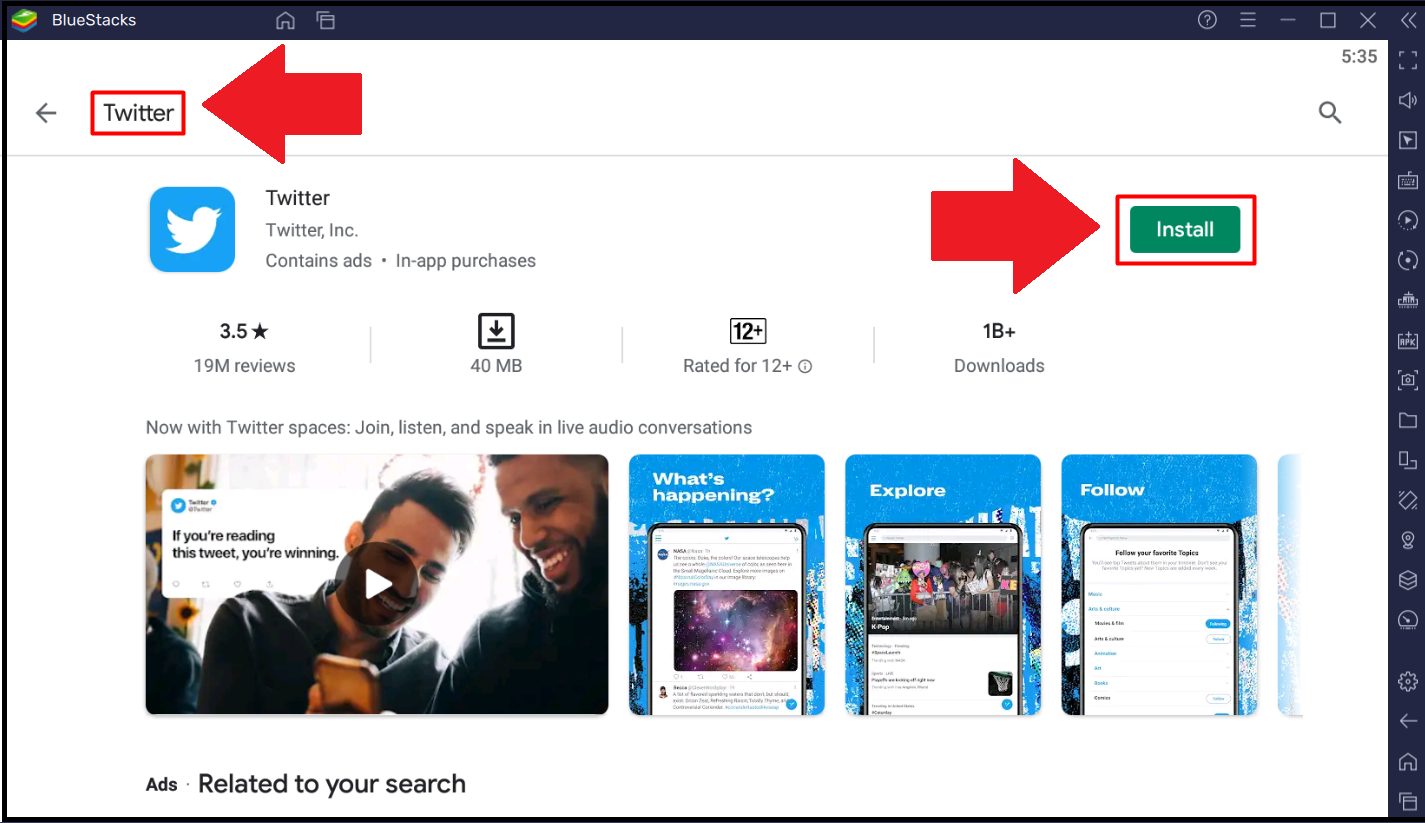1425x823 pixels.
Task: Go back using the Play Store arrow
Action: point(46,113)
